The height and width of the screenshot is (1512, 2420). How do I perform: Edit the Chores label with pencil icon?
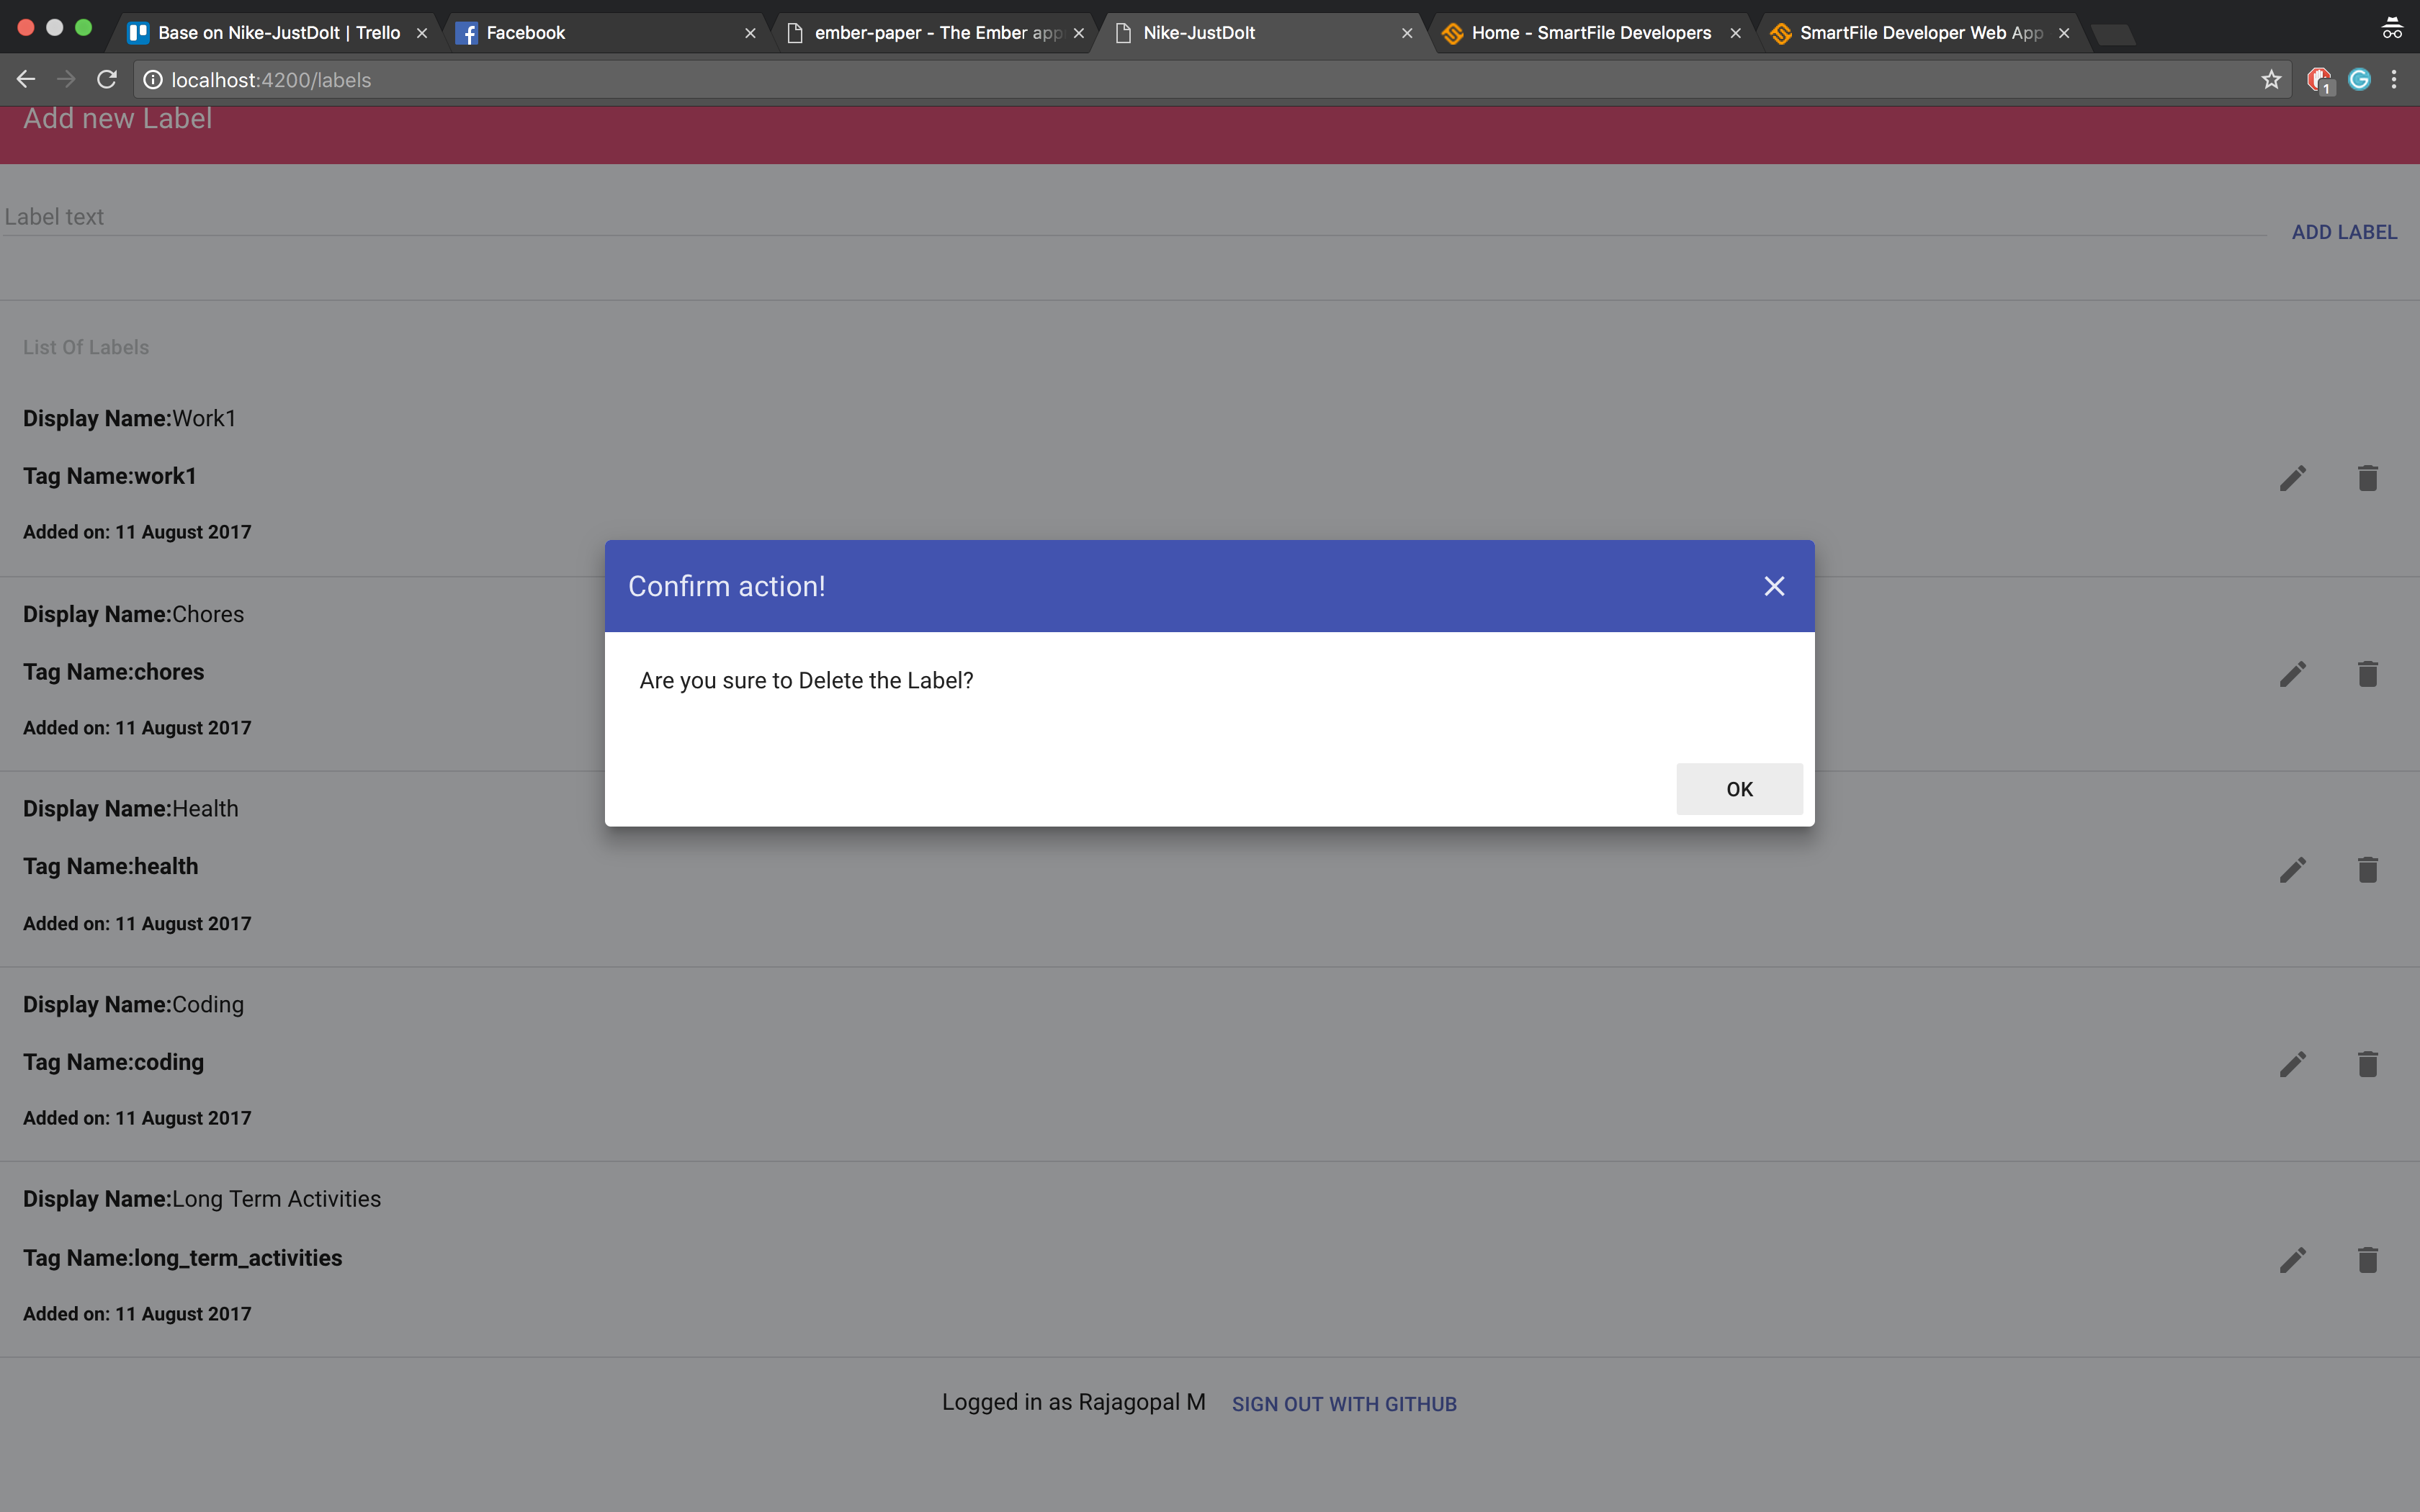click(2292, 674)
